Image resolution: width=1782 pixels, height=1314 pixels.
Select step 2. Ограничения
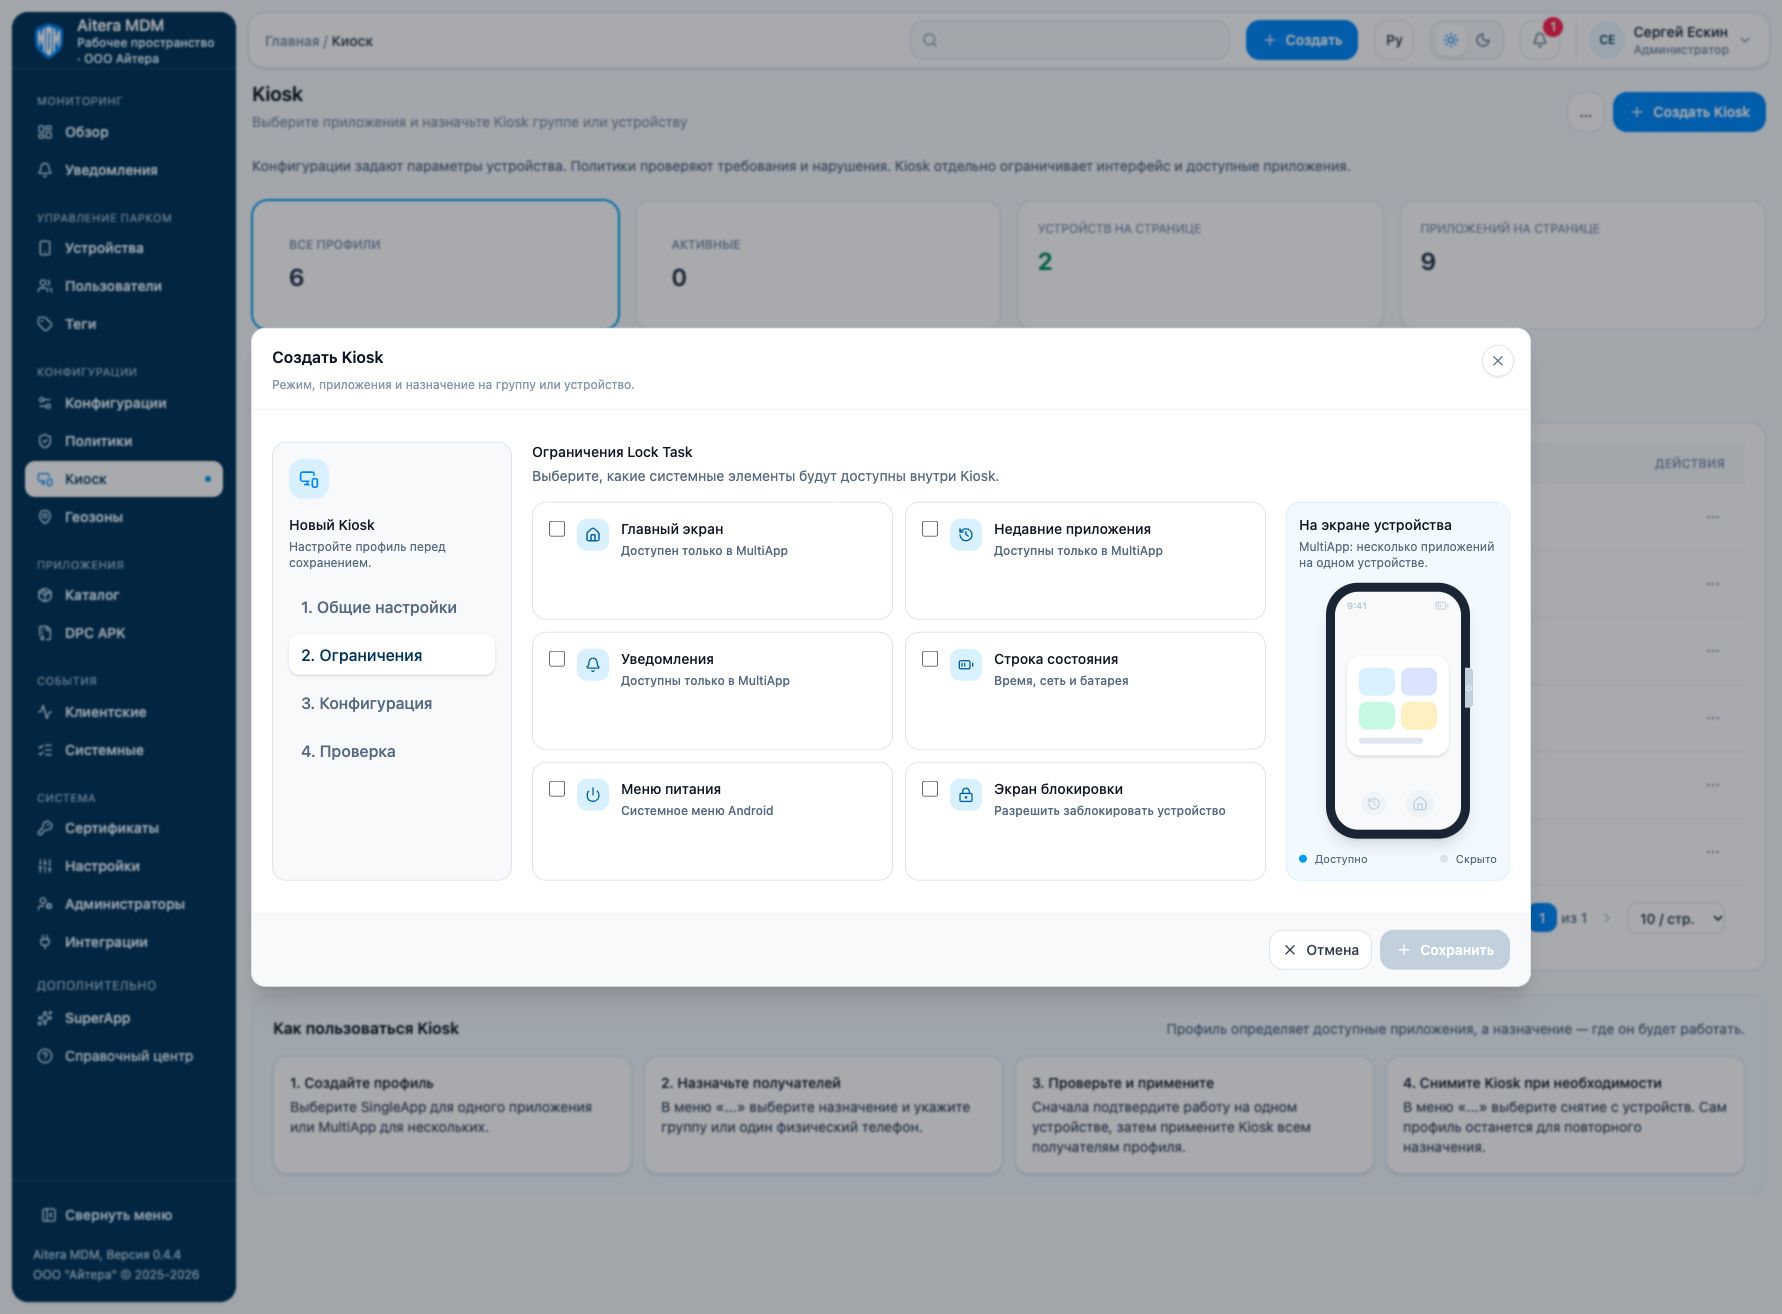click(392, 655)
